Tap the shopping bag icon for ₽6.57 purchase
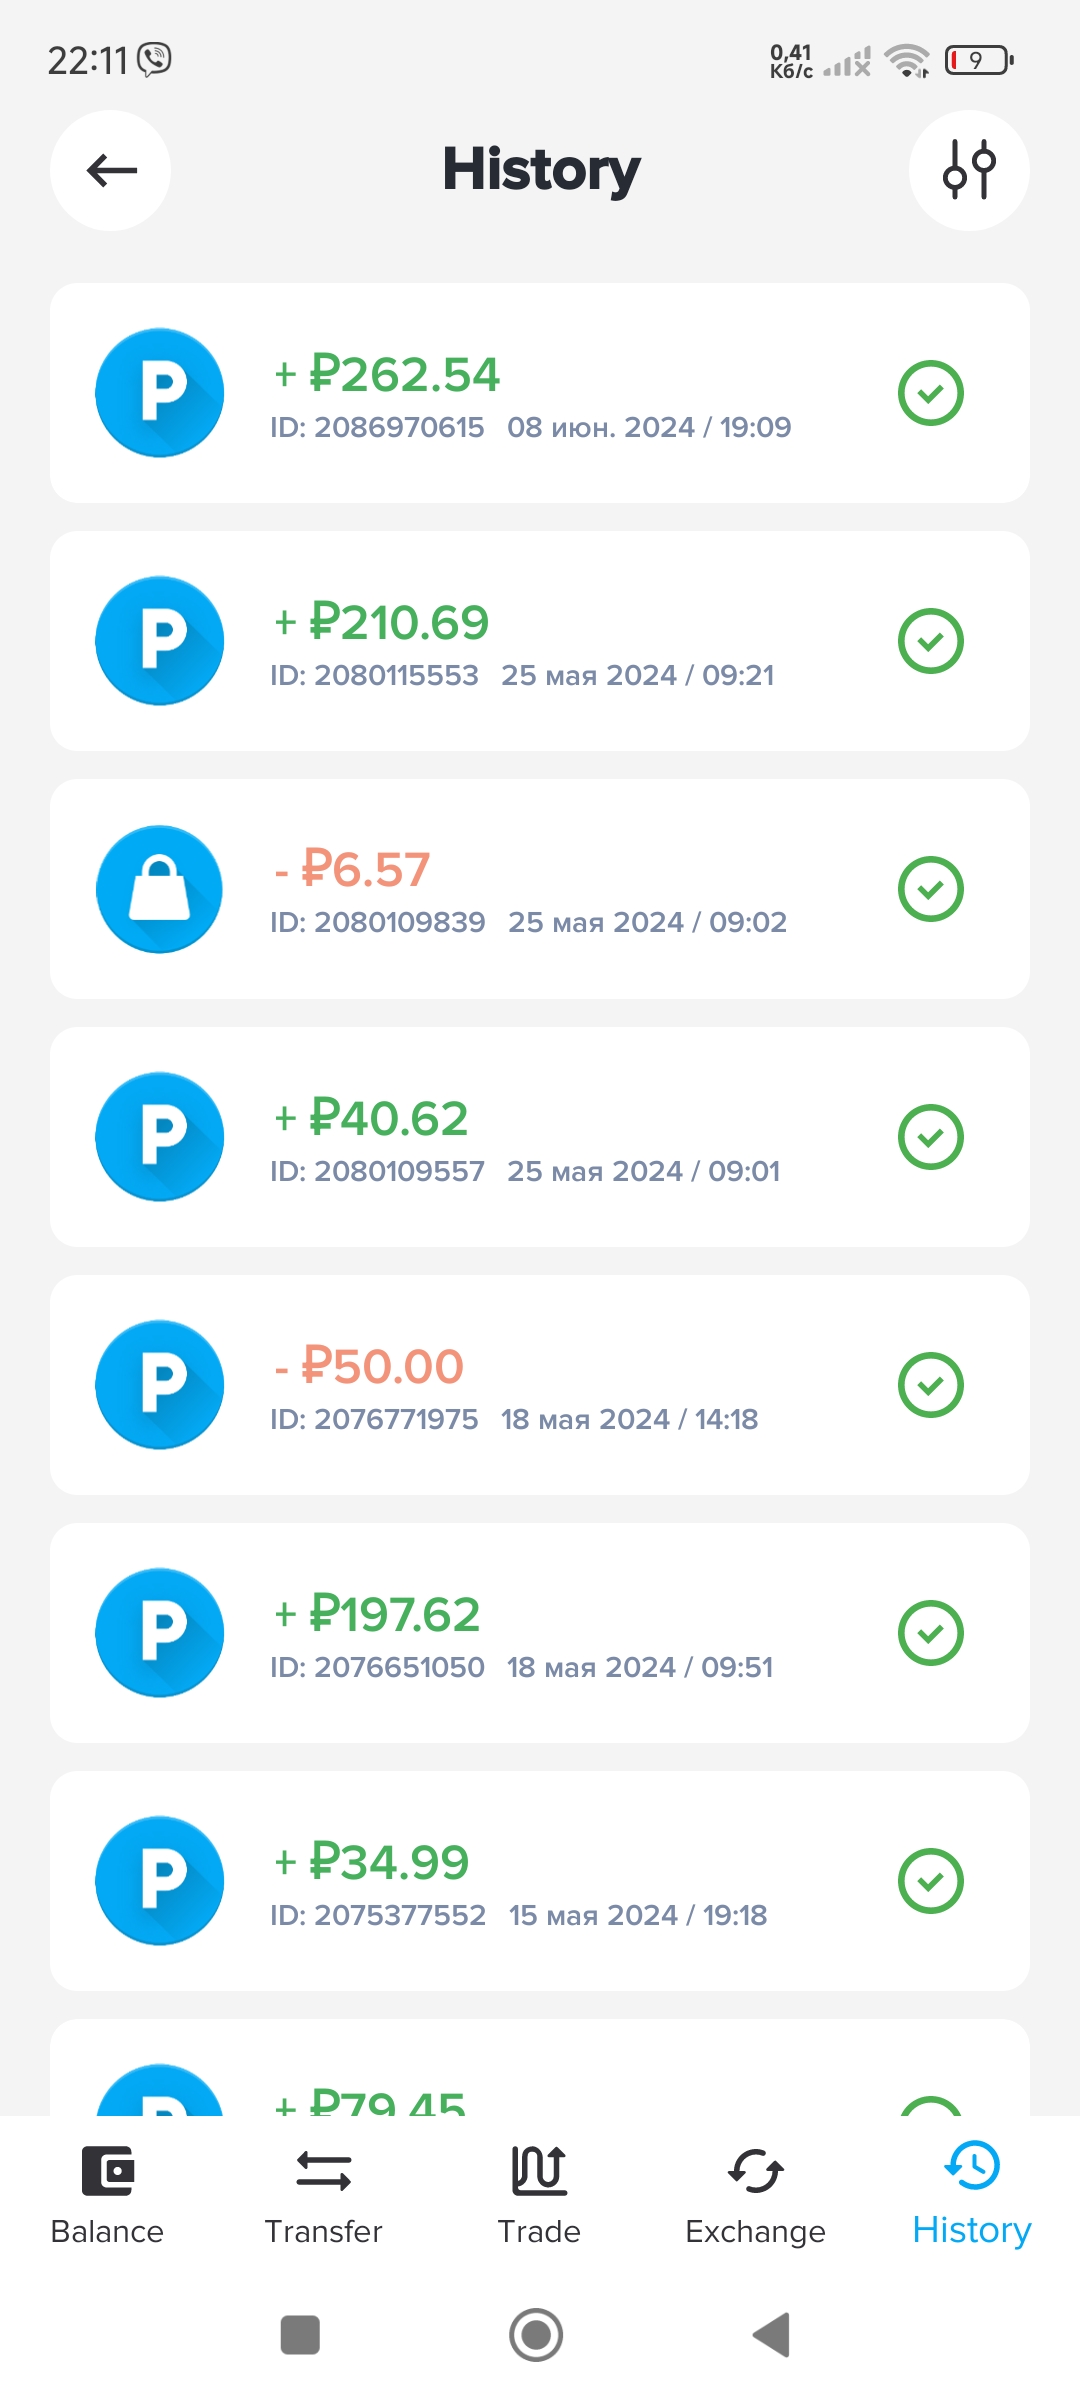Viewport: 1080px width, 2400px height. coord(160,889)
